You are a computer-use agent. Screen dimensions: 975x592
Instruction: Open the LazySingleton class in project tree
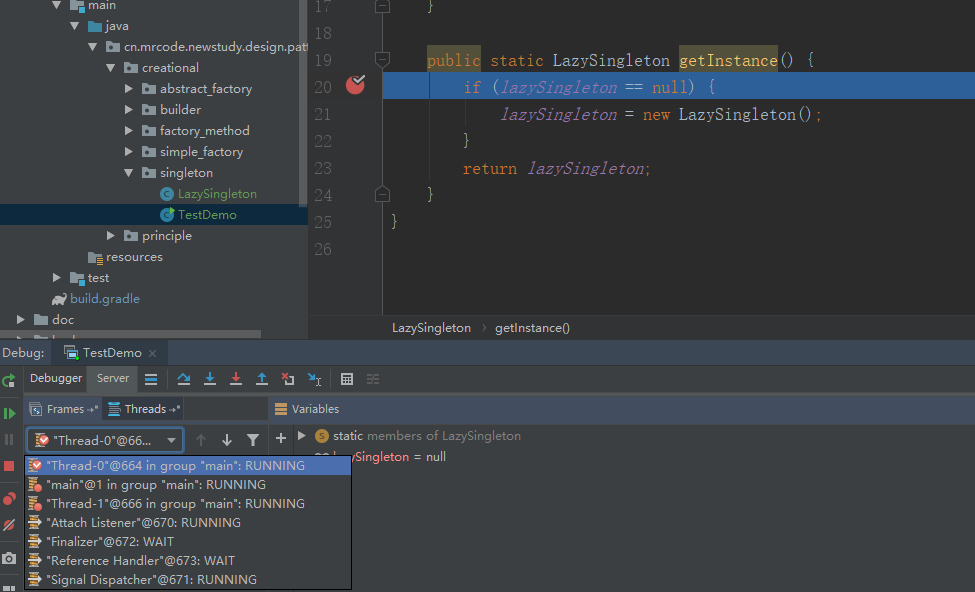click(x=216, y=194)
